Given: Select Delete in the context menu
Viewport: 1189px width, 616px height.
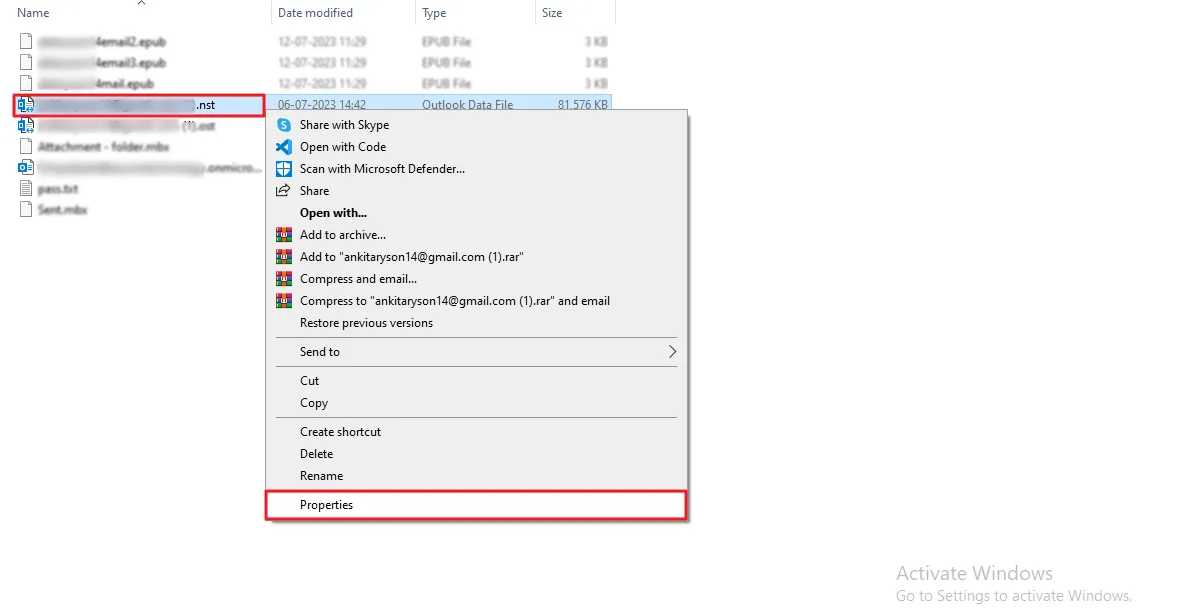Looking at the screenshot, I should tap(316, 454).
